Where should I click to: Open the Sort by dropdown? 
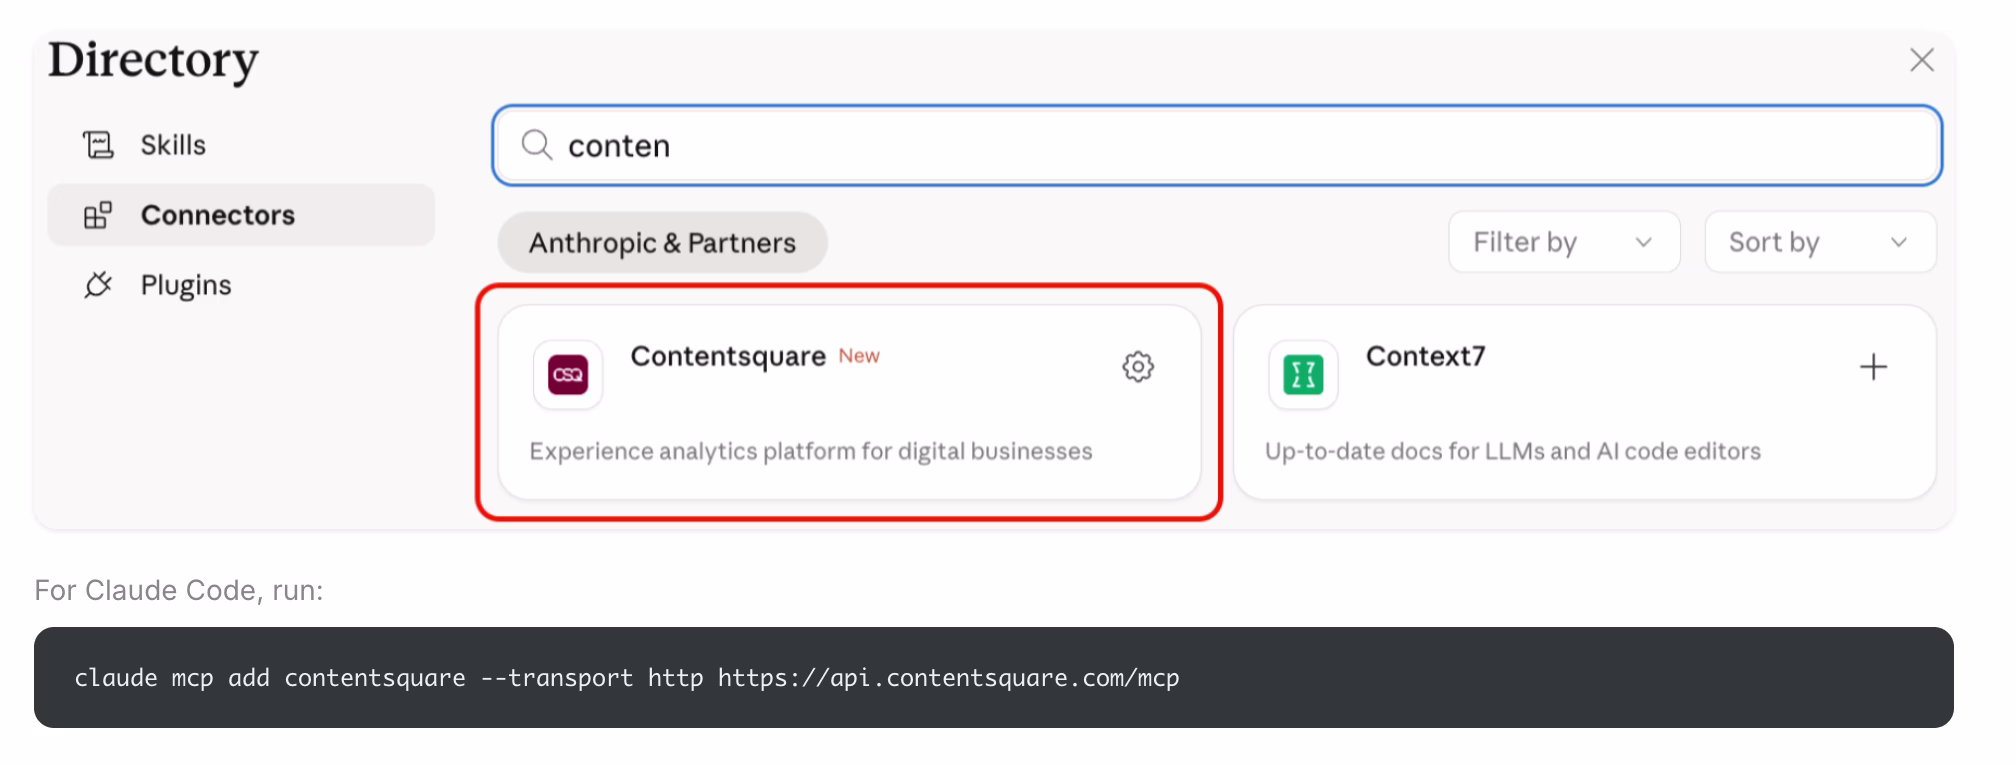click(1820, 242)
